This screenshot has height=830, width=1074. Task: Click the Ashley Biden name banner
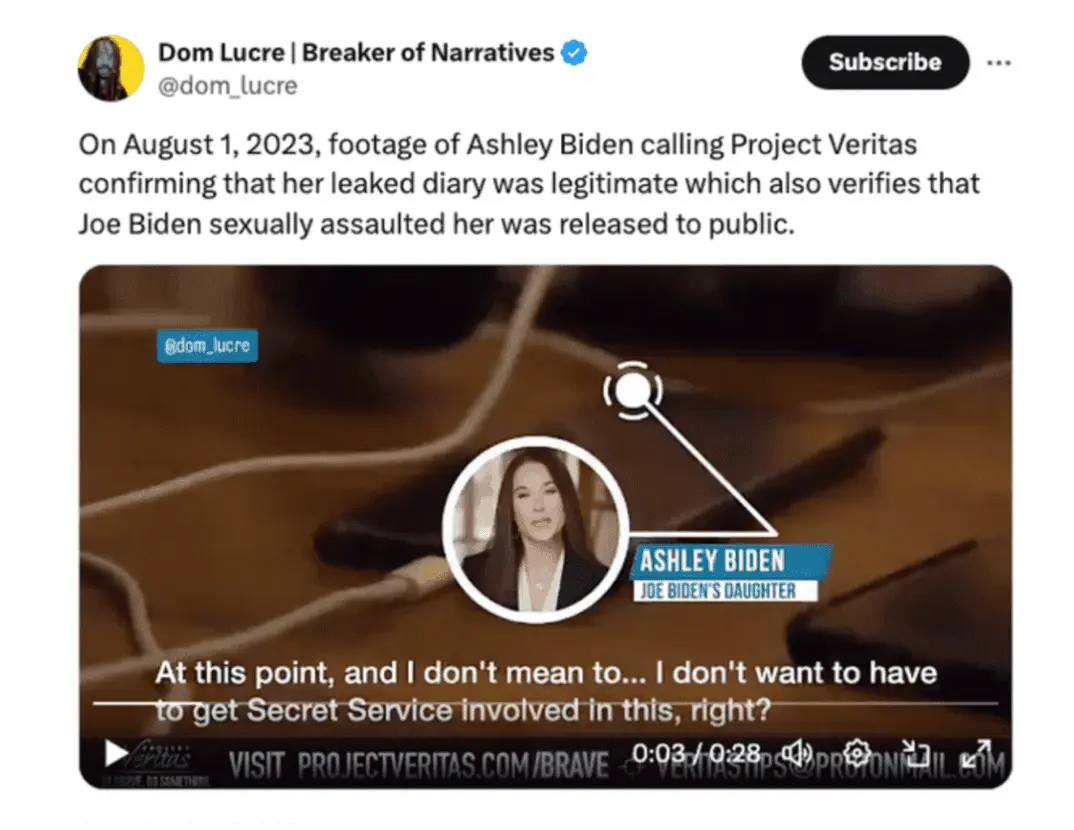pos(729,573)
